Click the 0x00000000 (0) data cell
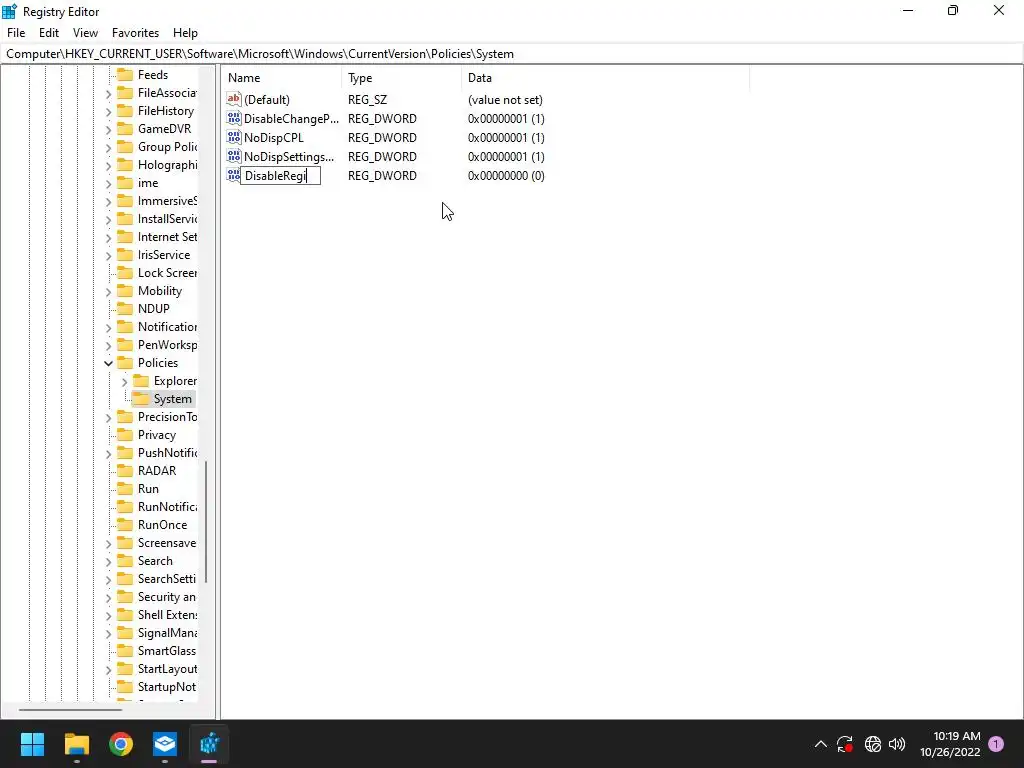This screenshot has height=768, width=1024. pos(506,176)
